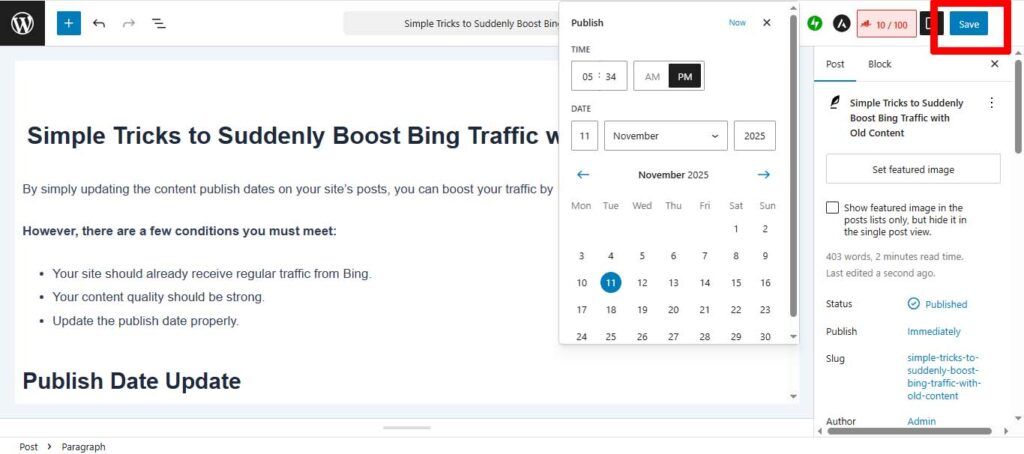Switch to the Post tab
Screen dimensions: 1024x454
click(835, 64)
